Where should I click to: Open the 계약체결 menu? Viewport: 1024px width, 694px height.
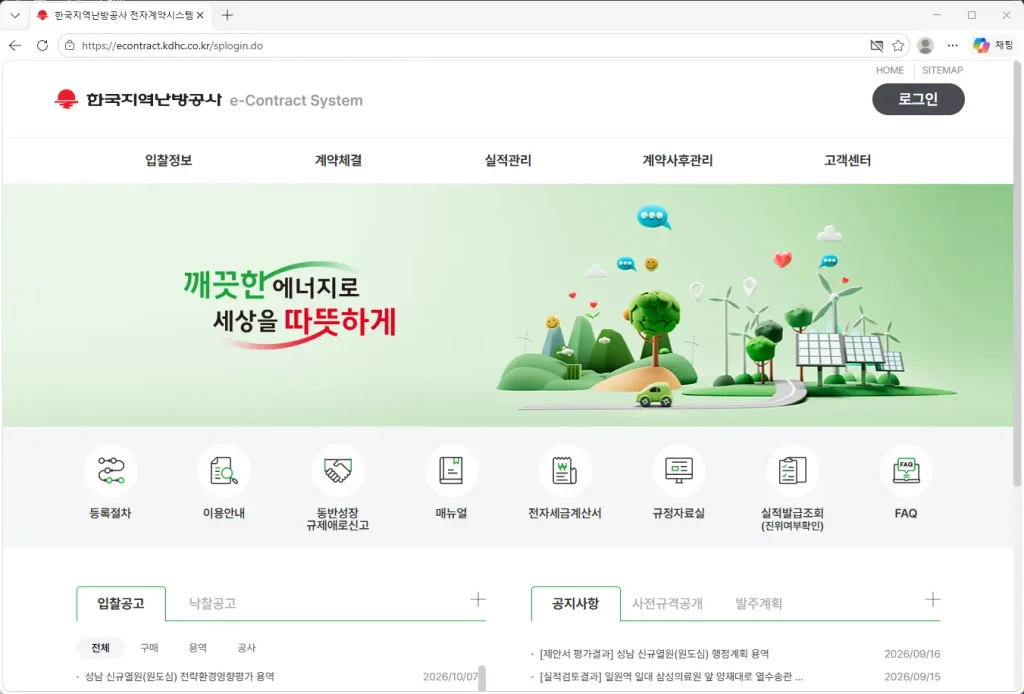[338, 161]
